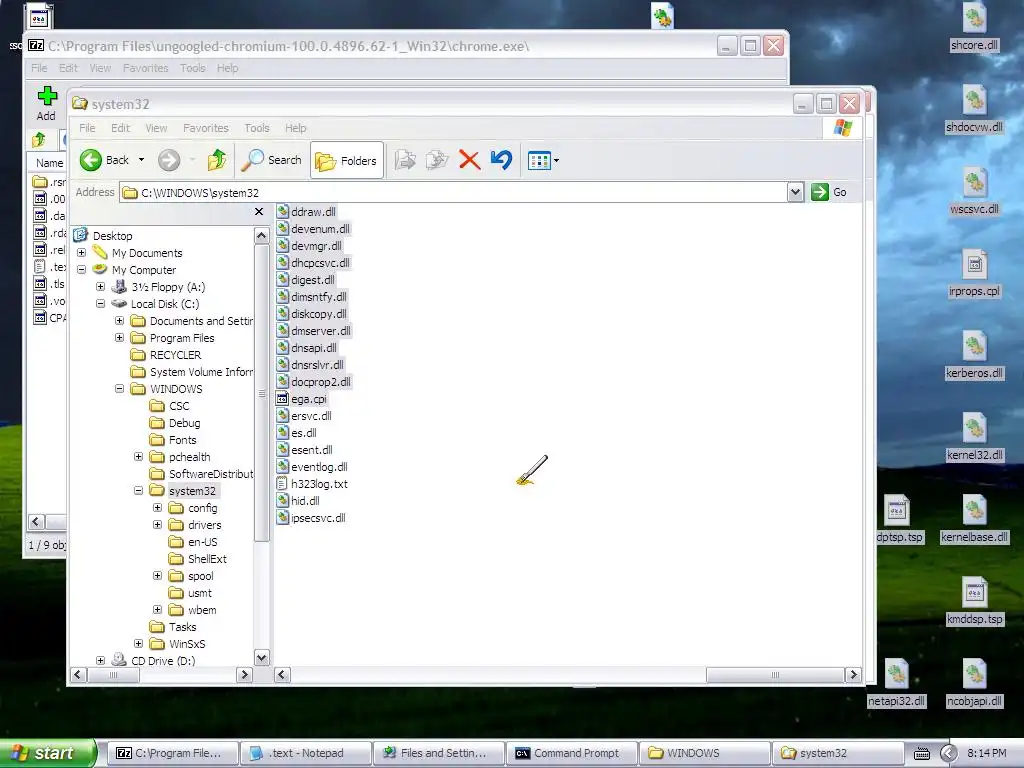Select Fonts folder in tree
1024x768 pixels.
pyautogui.click(x=182, y=440)
